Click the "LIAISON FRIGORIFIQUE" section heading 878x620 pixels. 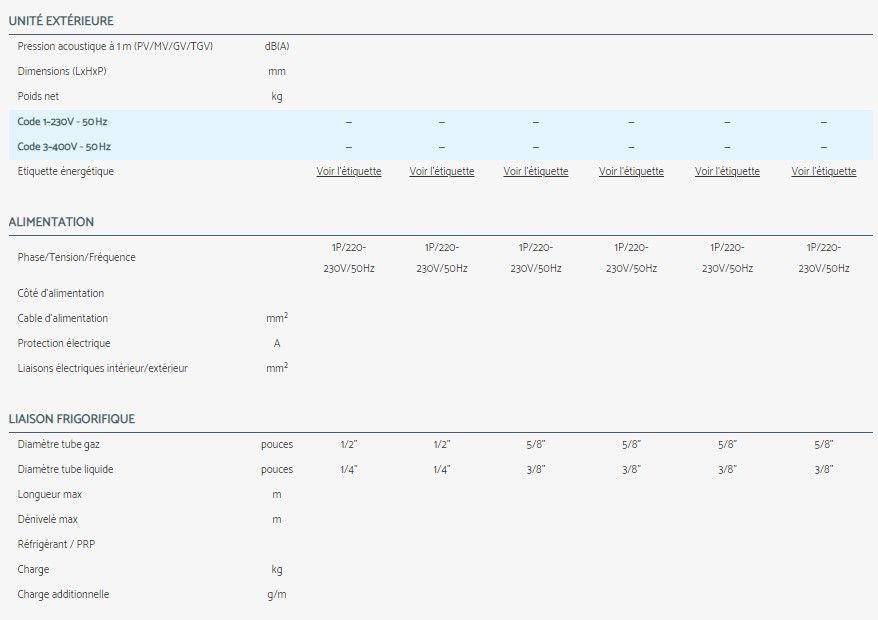[x=71, y=419]
